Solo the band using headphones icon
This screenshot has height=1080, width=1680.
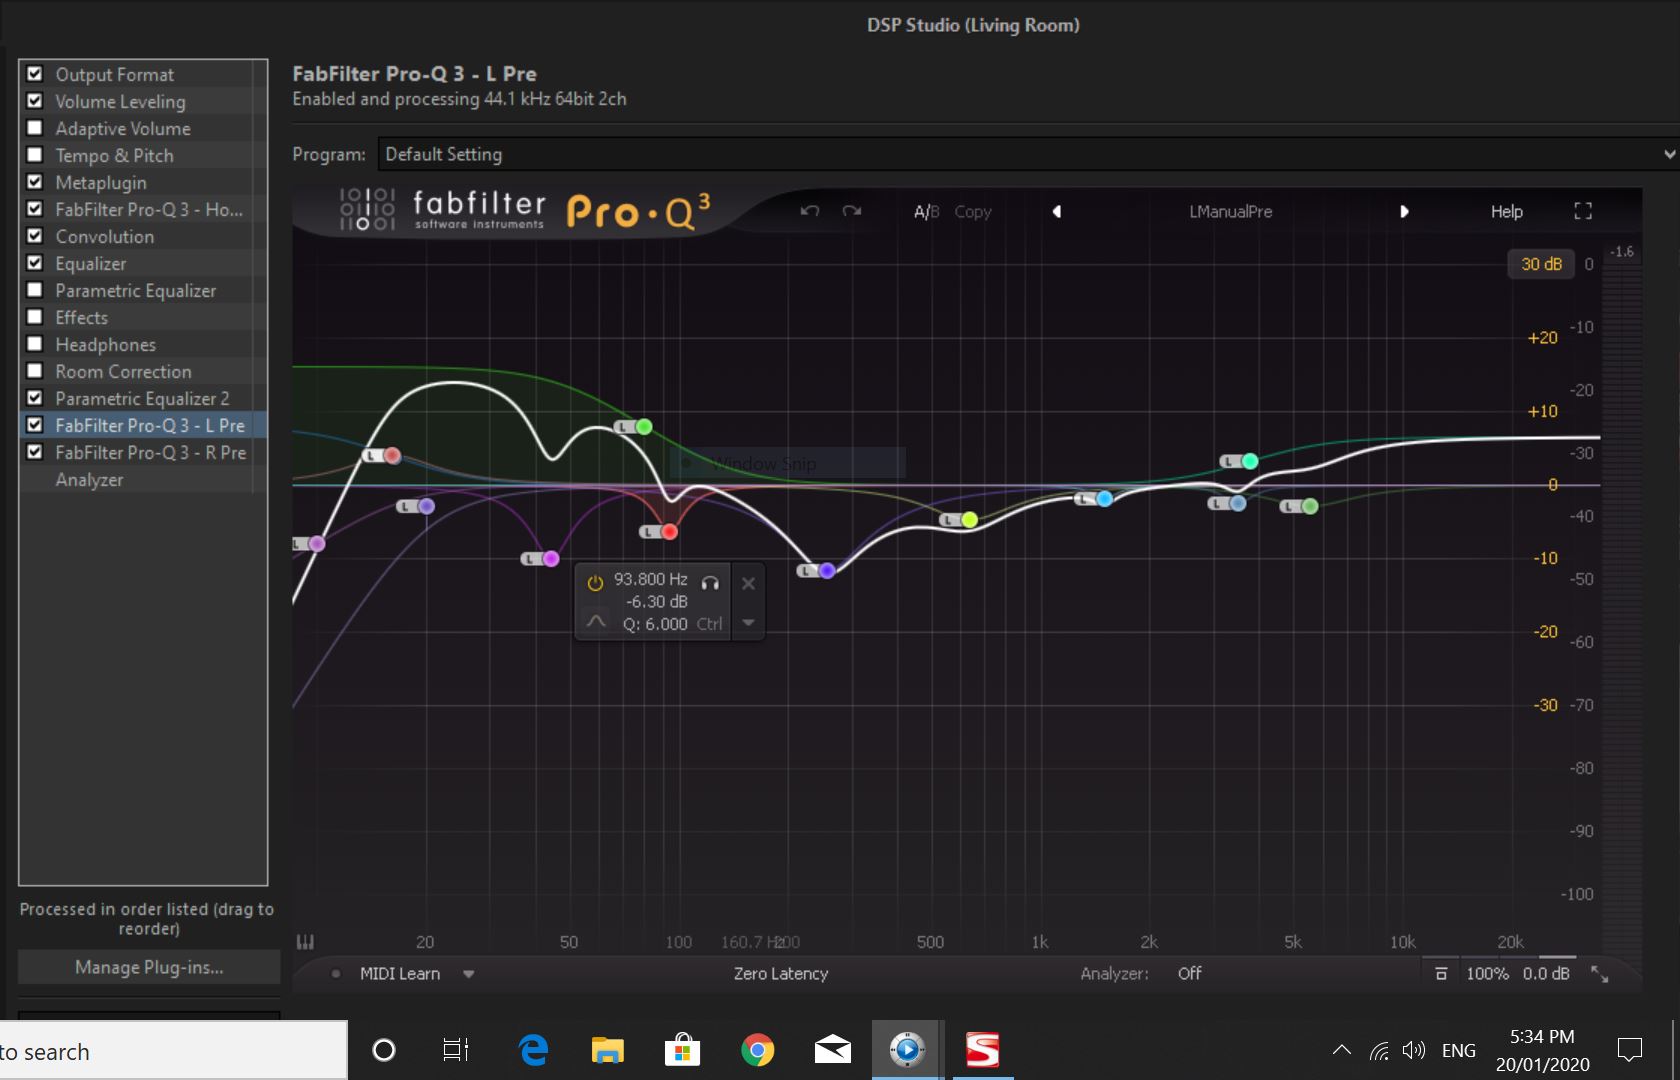[710, 582]
